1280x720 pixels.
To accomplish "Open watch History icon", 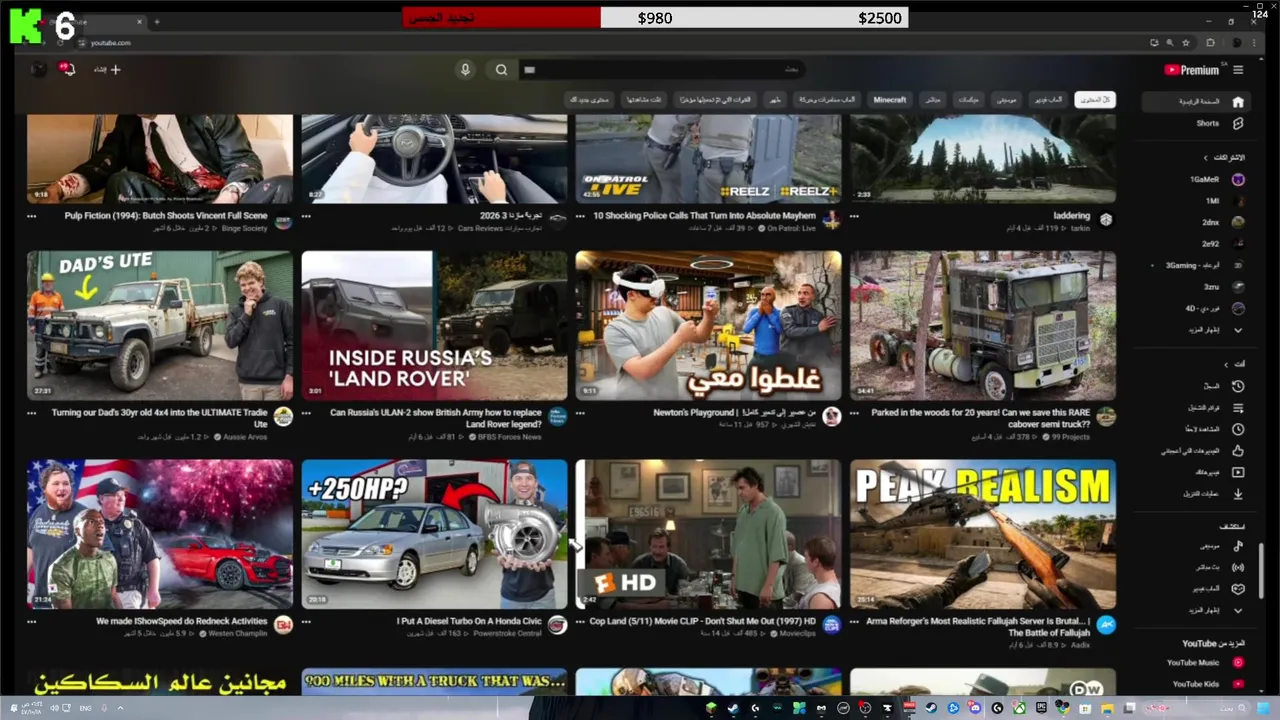I will tap(1238, 386).
